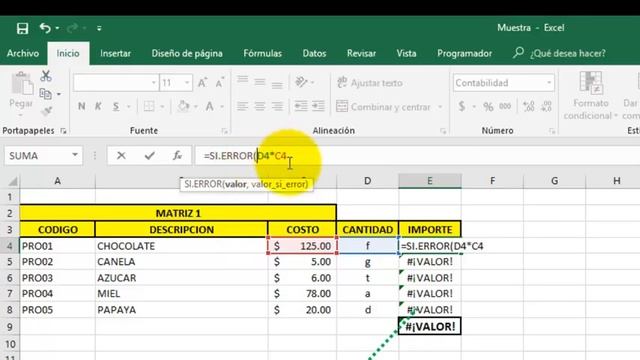Open the Portapapeles dialog launcher
640x360 pixels.
click(63, 131)
